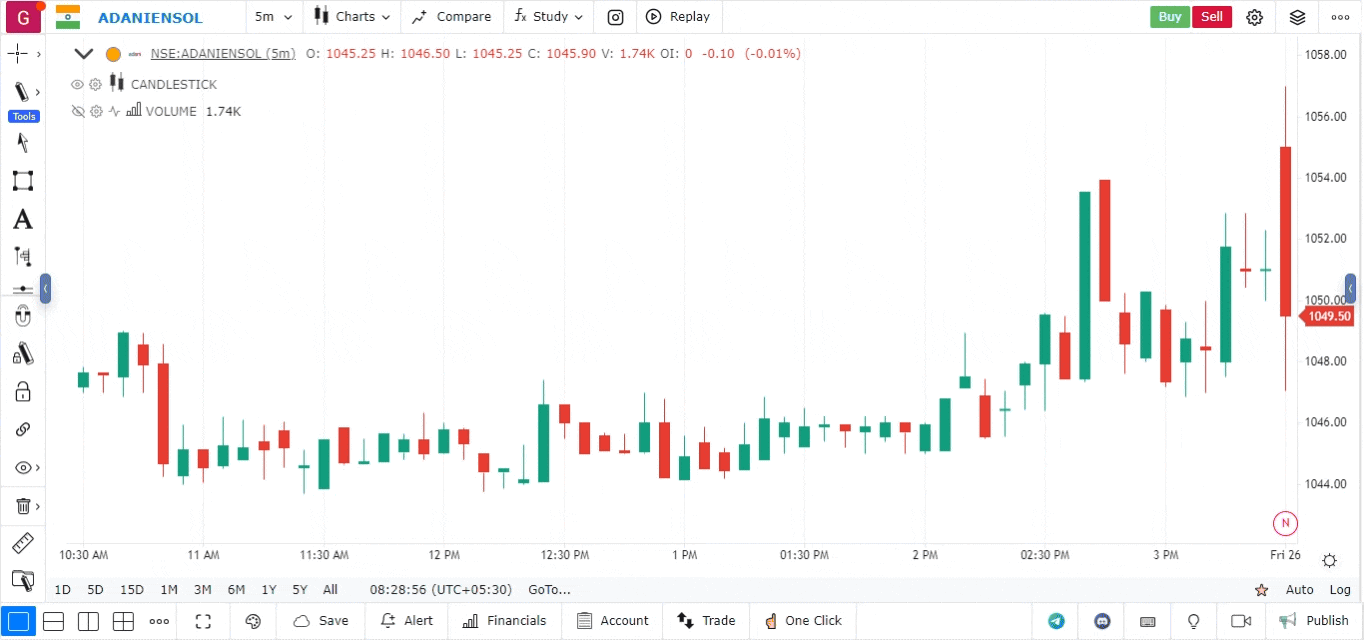This screenshot has width=1364, height=640.
Task: Select the 1M time range
Action: pos(168,590)
